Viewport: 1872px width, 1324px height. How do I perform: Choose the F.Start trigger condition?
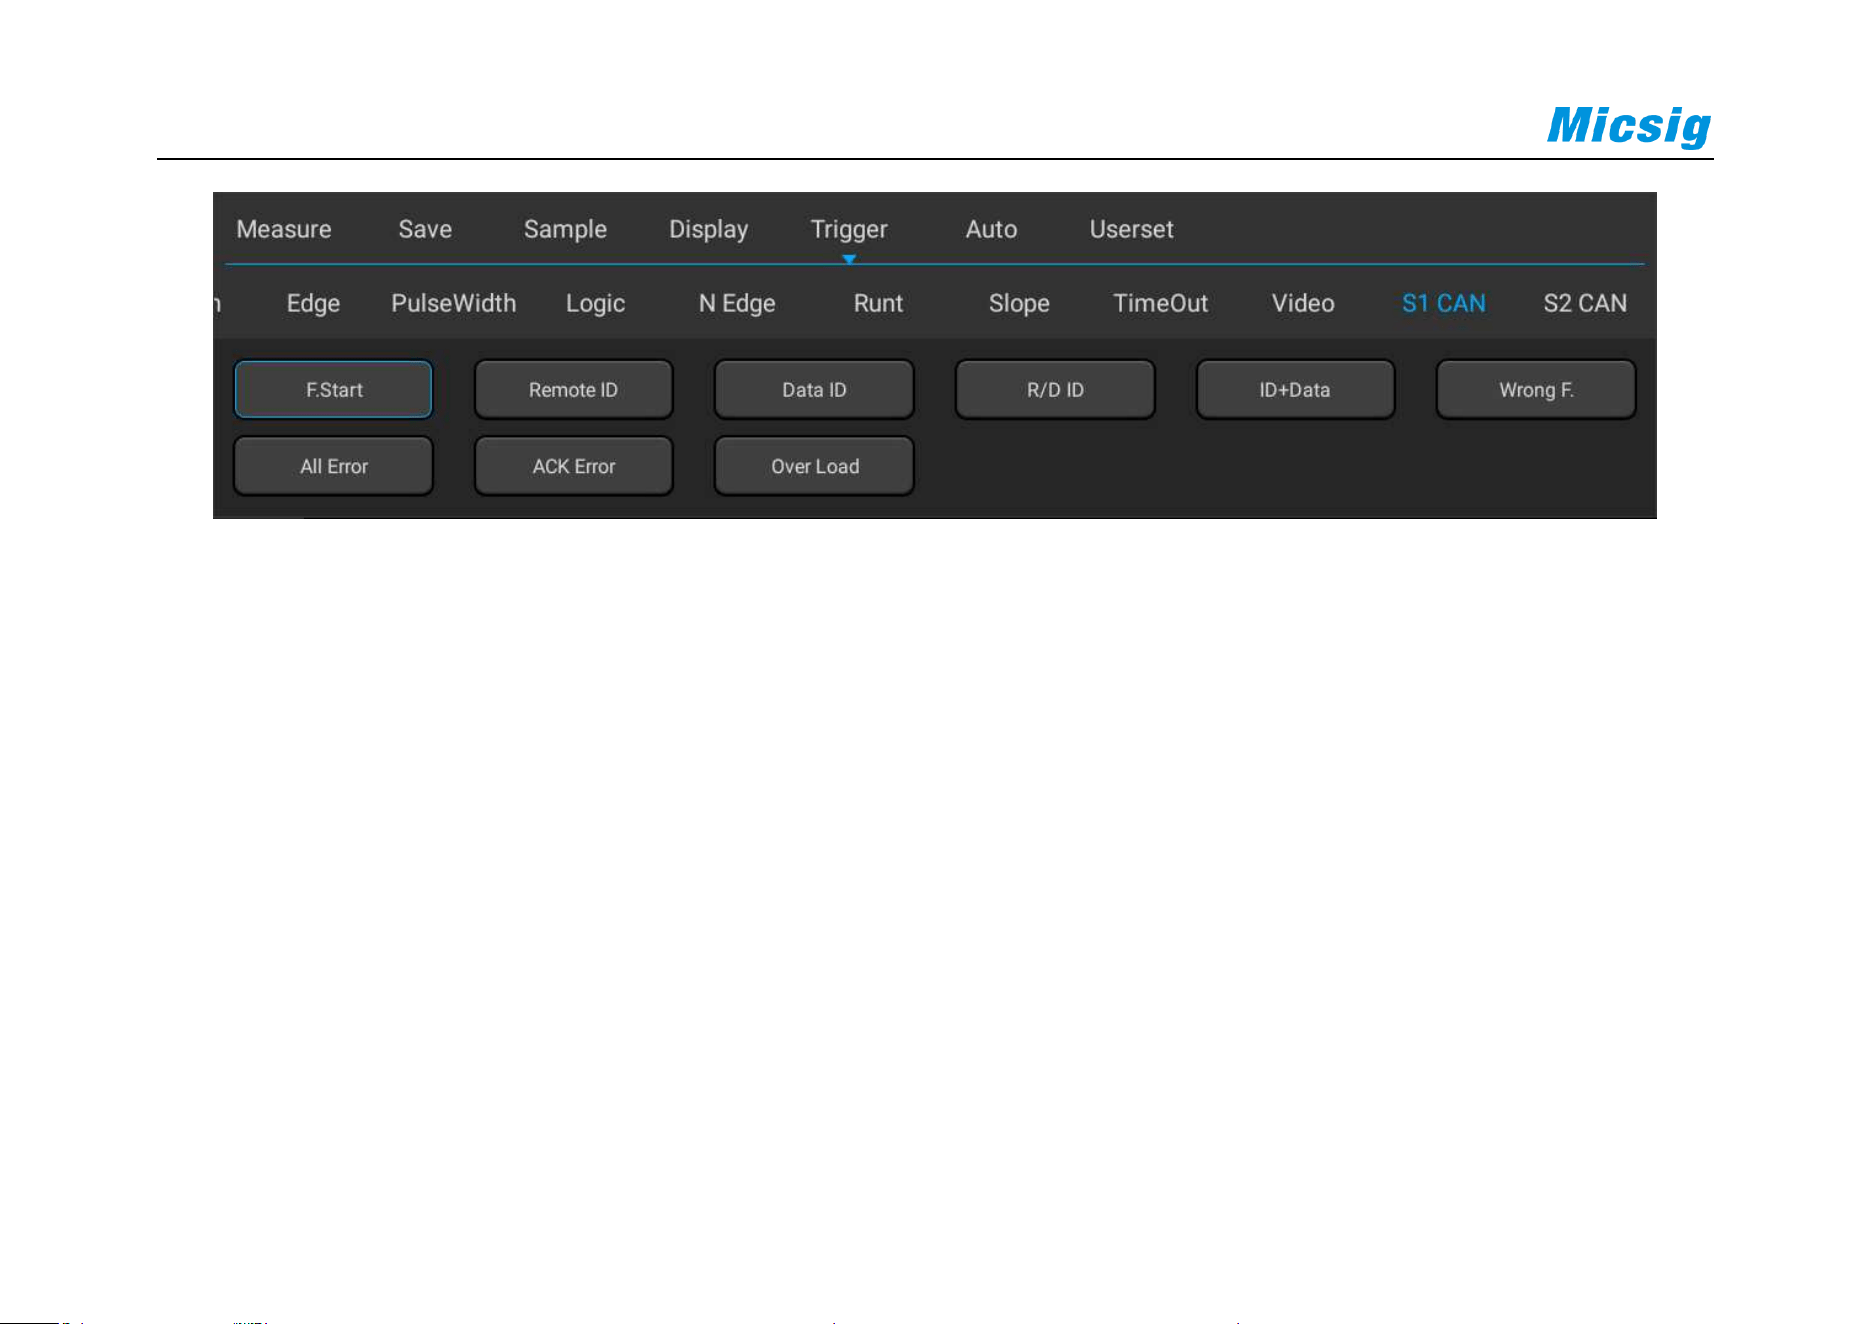[333, 389]
